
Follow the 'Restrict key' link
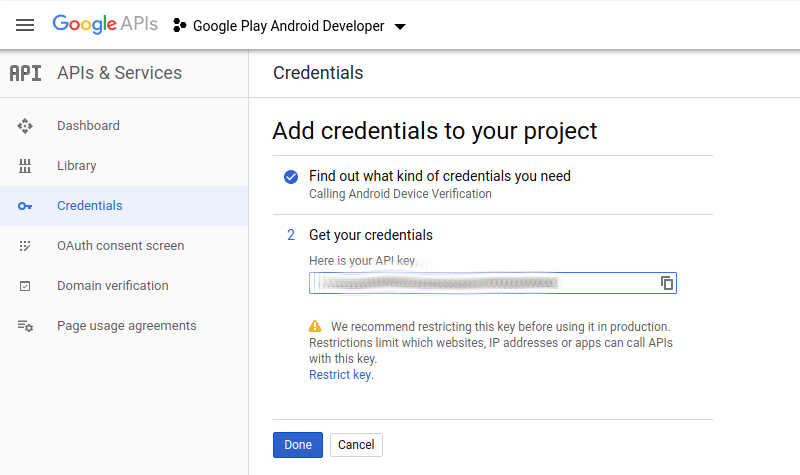click(x=340, y=375)
